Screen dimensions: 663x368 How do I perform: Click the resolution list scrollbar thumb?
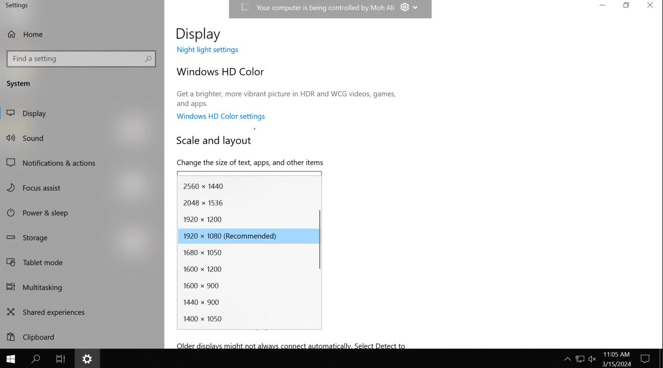(x=320, y=239)
